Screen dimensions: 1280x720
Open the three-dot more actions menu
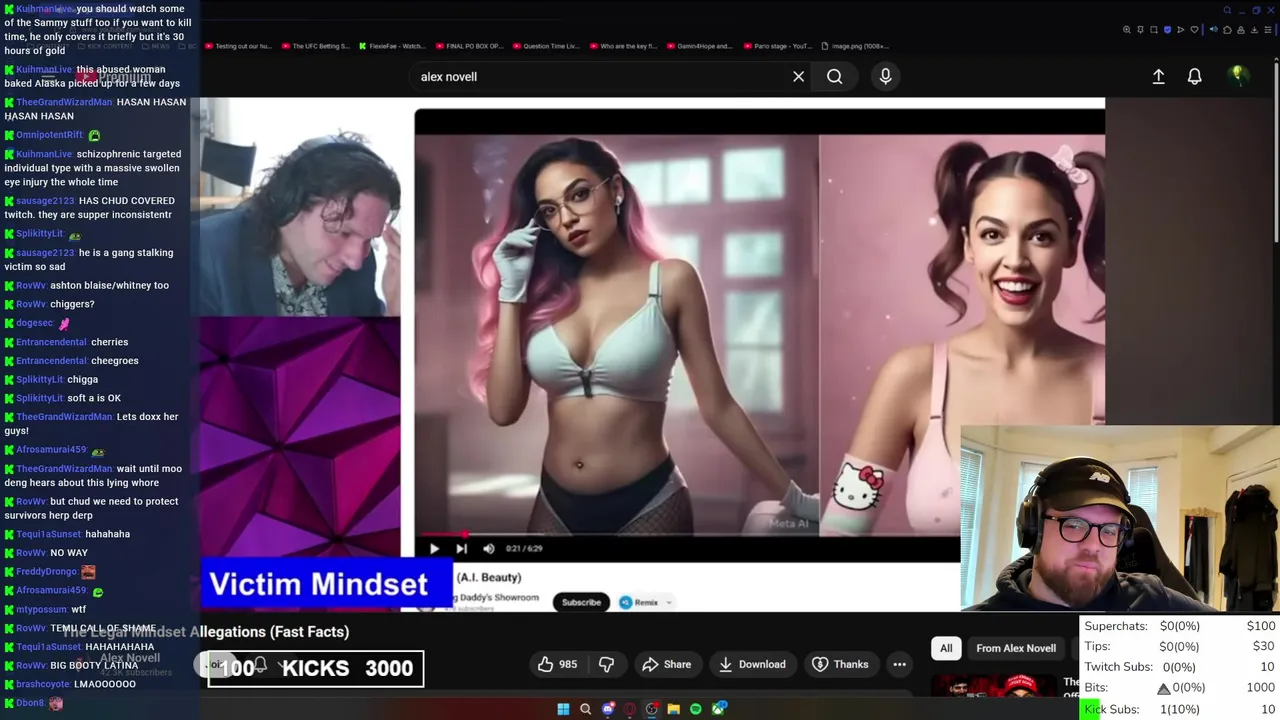pyautogui.click(x=899, y=664)
